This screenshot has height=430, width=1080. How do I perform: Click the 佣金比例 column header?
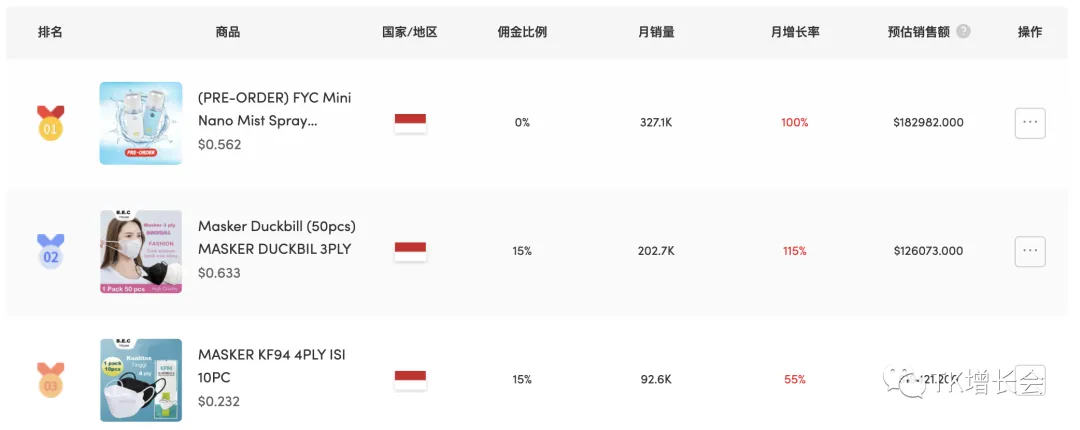(x=522, y=32)
